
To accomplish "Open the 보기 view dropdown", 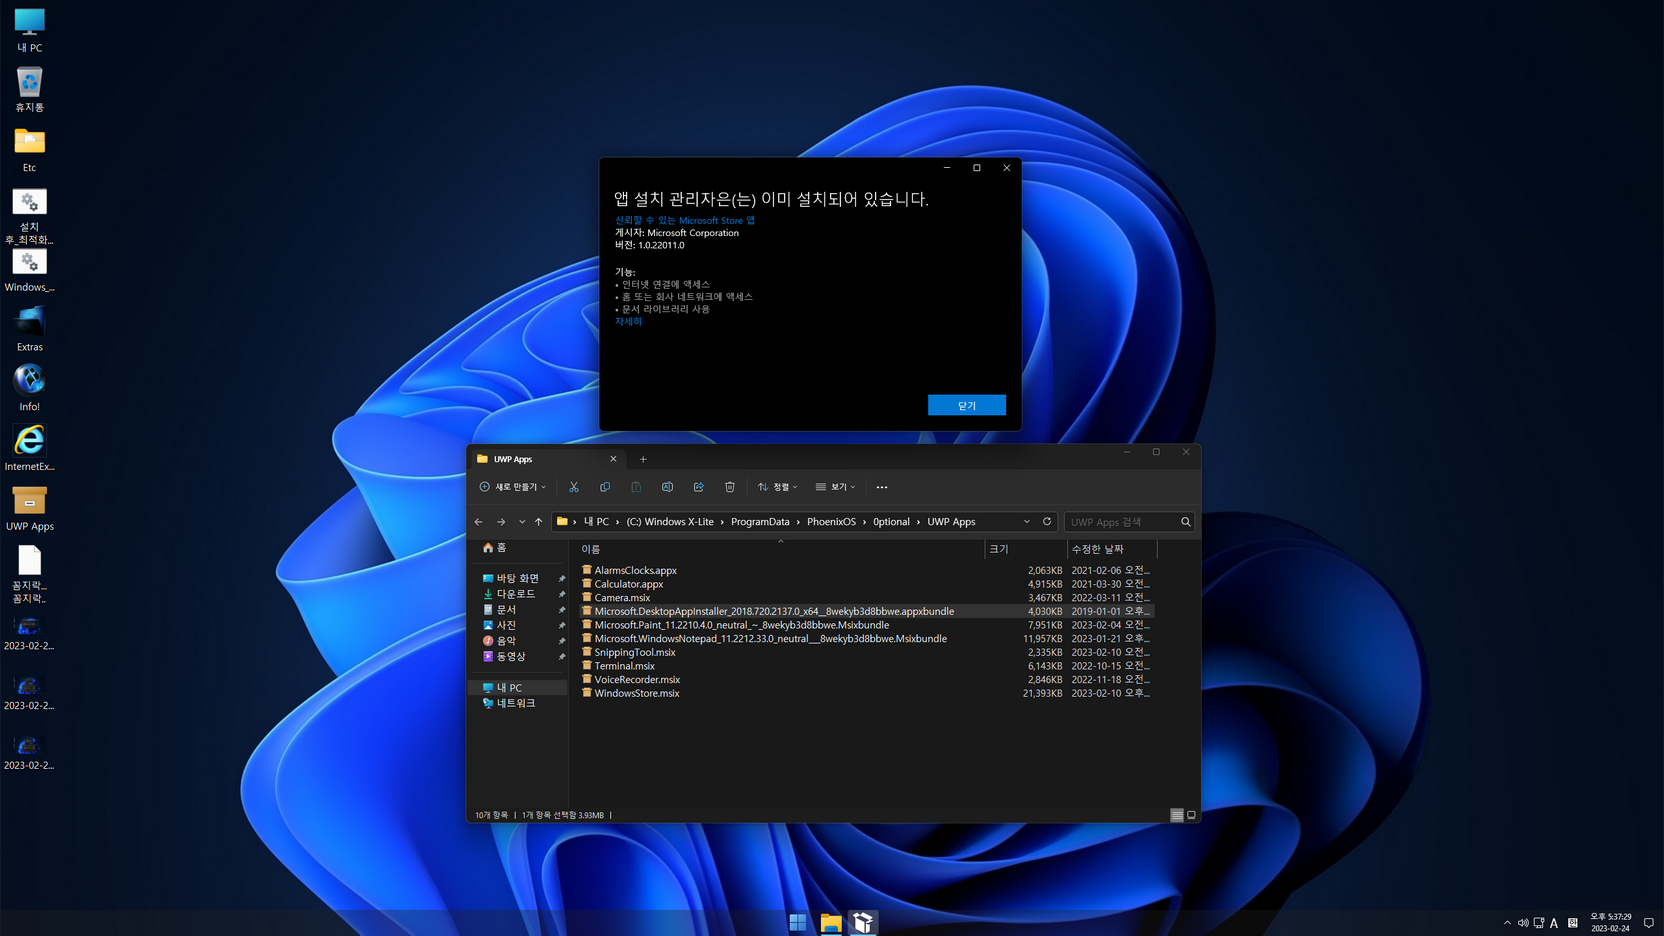I will 836,487.
